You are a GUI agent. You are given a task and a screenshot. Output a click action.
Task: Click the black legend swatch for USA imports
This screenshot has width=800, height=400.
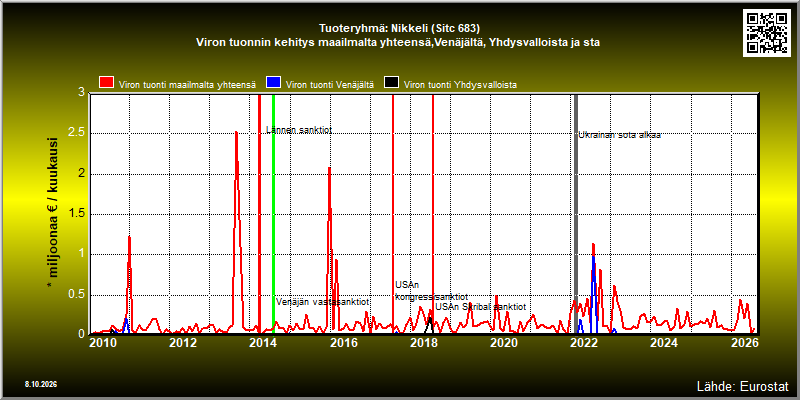pyautogui.click(x=391, y=83)
